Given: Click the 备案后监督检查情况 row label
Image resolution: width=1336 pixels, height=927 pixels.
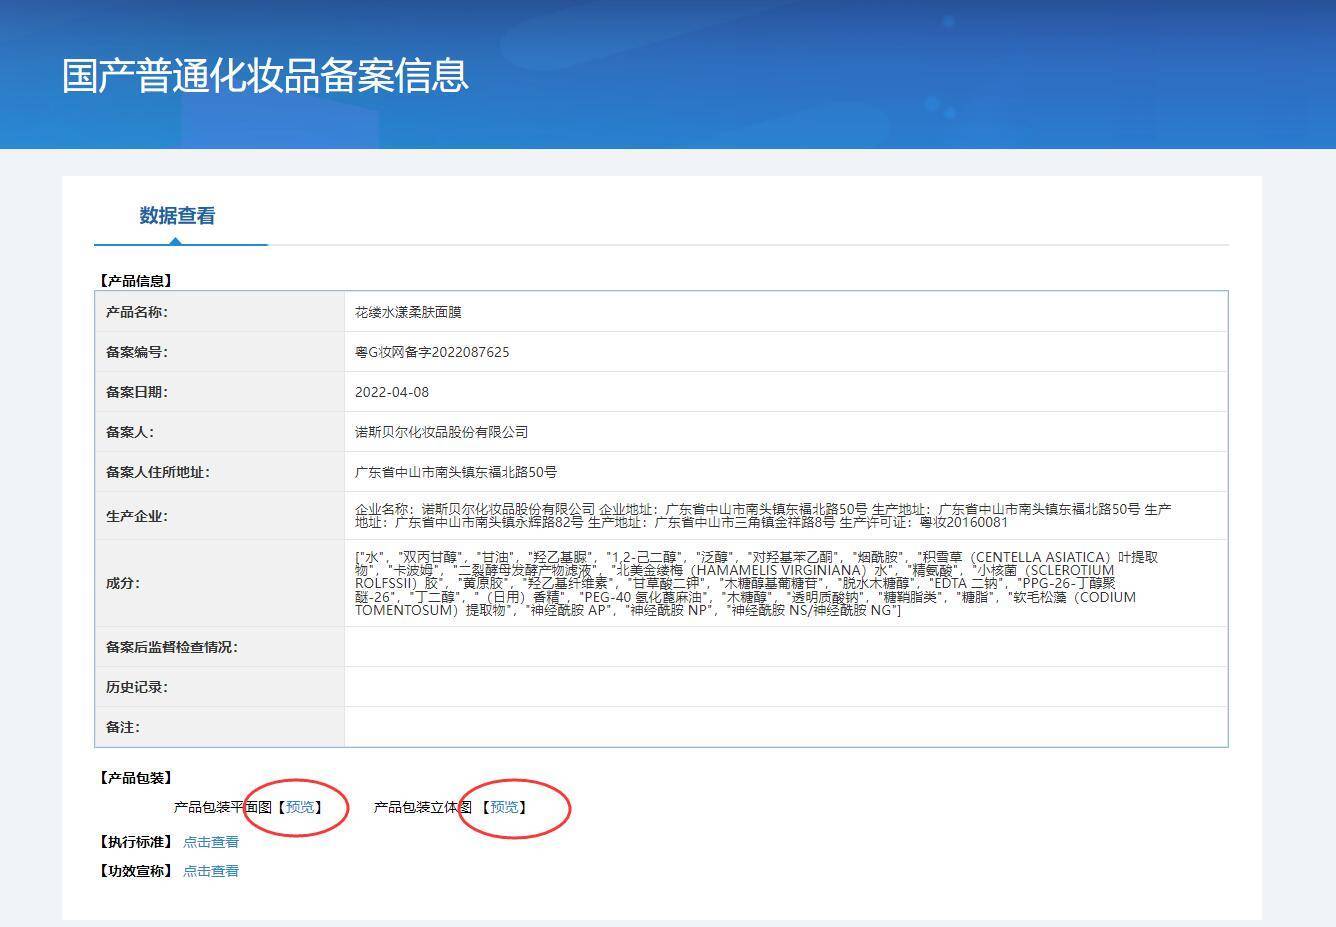Looking at the screenshot, I should pyautogui.click(x=172, y=647).
